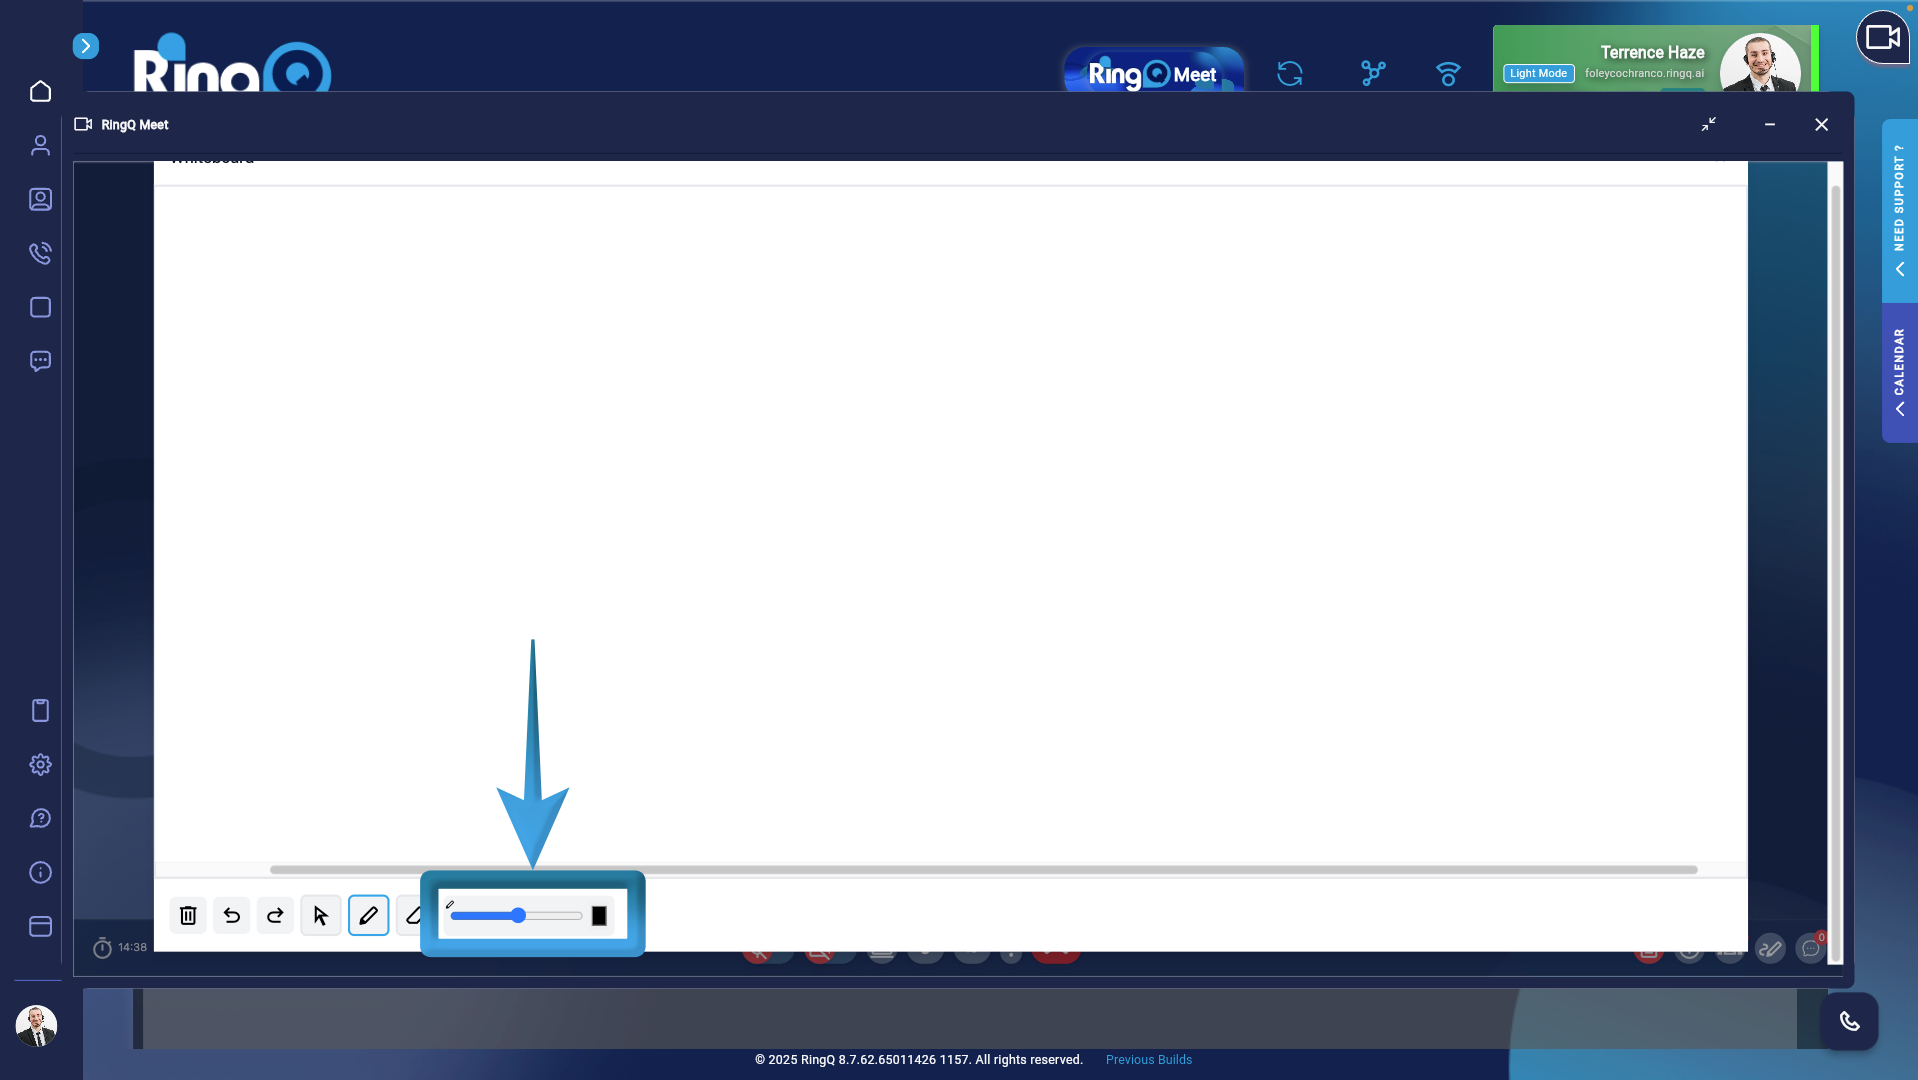Toggle the whiteboard annotation button in meeting bar

[x=1770, y=948]
